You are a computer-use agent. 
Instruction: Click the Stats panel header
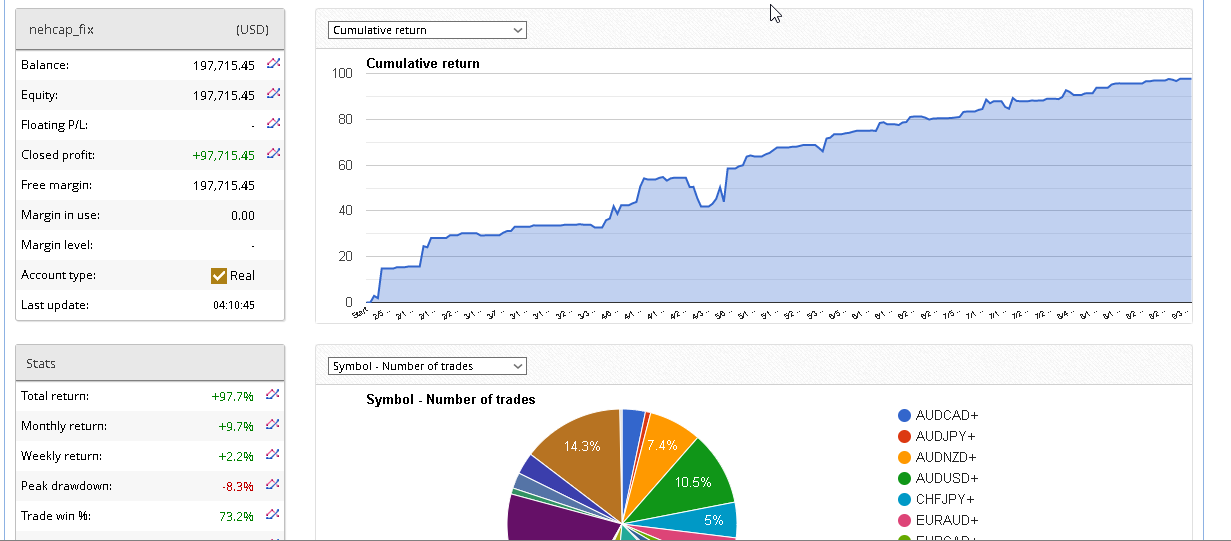click(x=150, y=364)
